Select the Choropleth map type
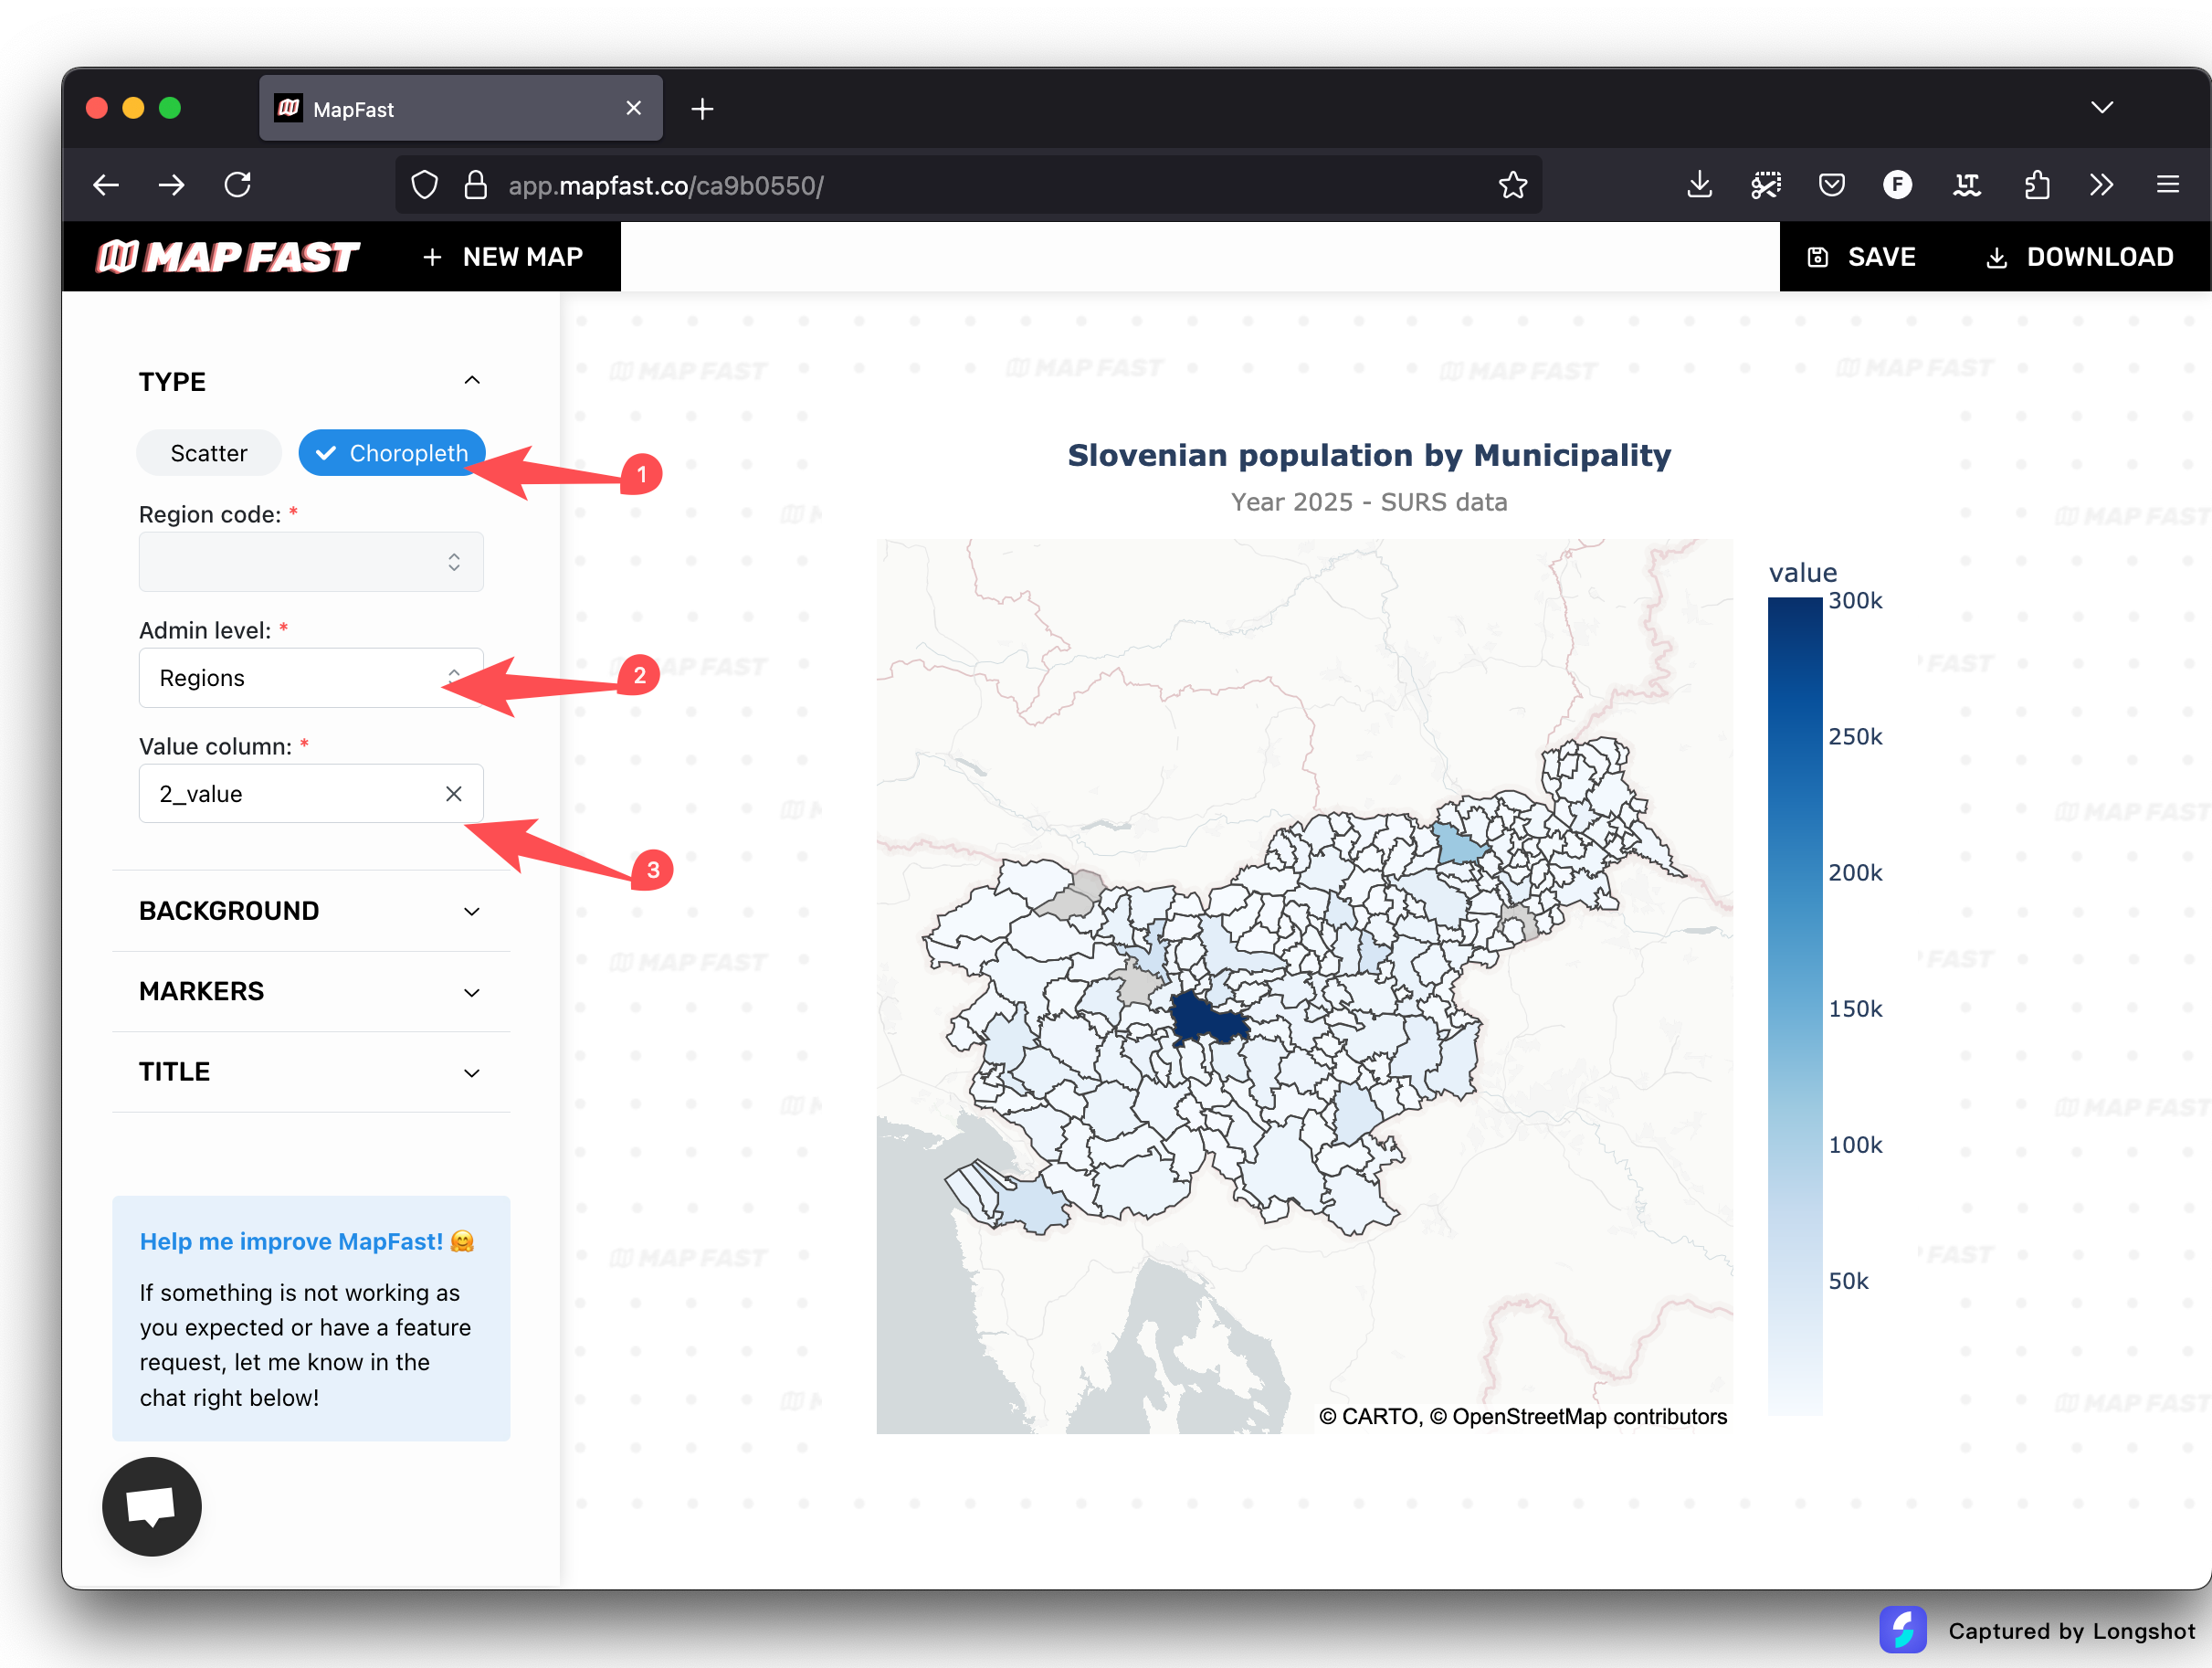The width and height of the screenshot is (2212, 1668). [392, 453]
